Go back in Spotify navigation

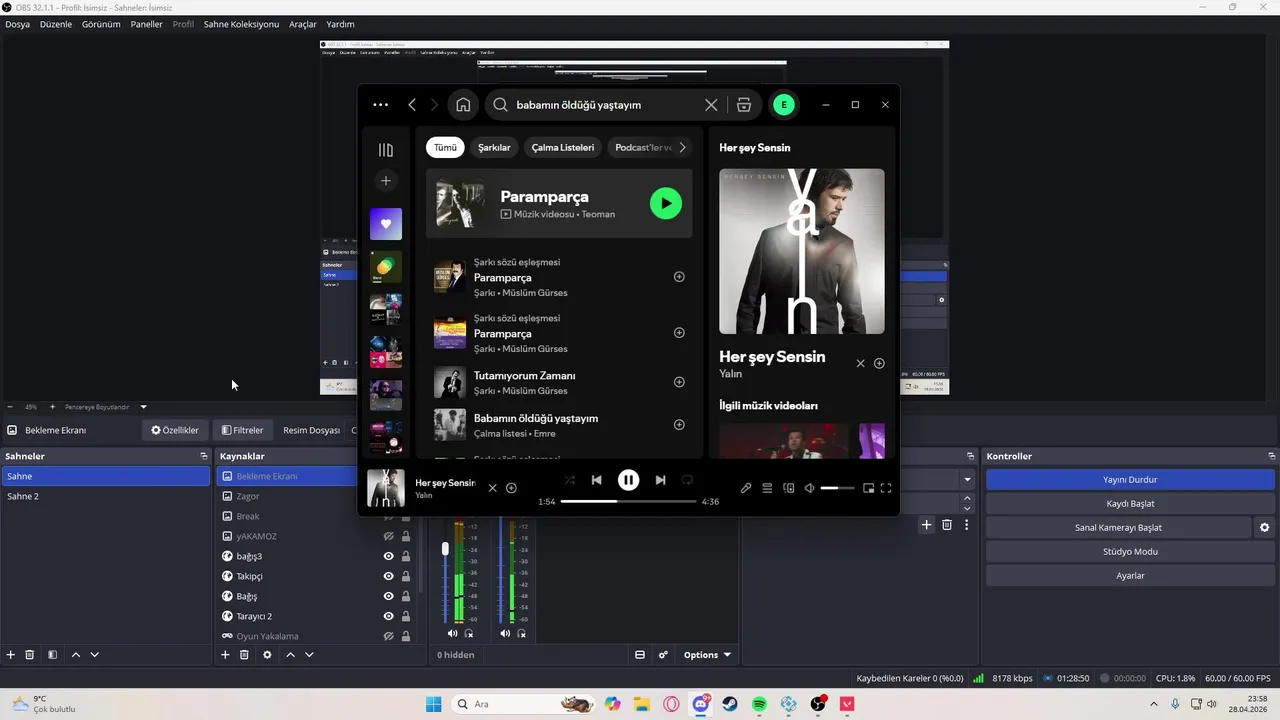[412, 104]
